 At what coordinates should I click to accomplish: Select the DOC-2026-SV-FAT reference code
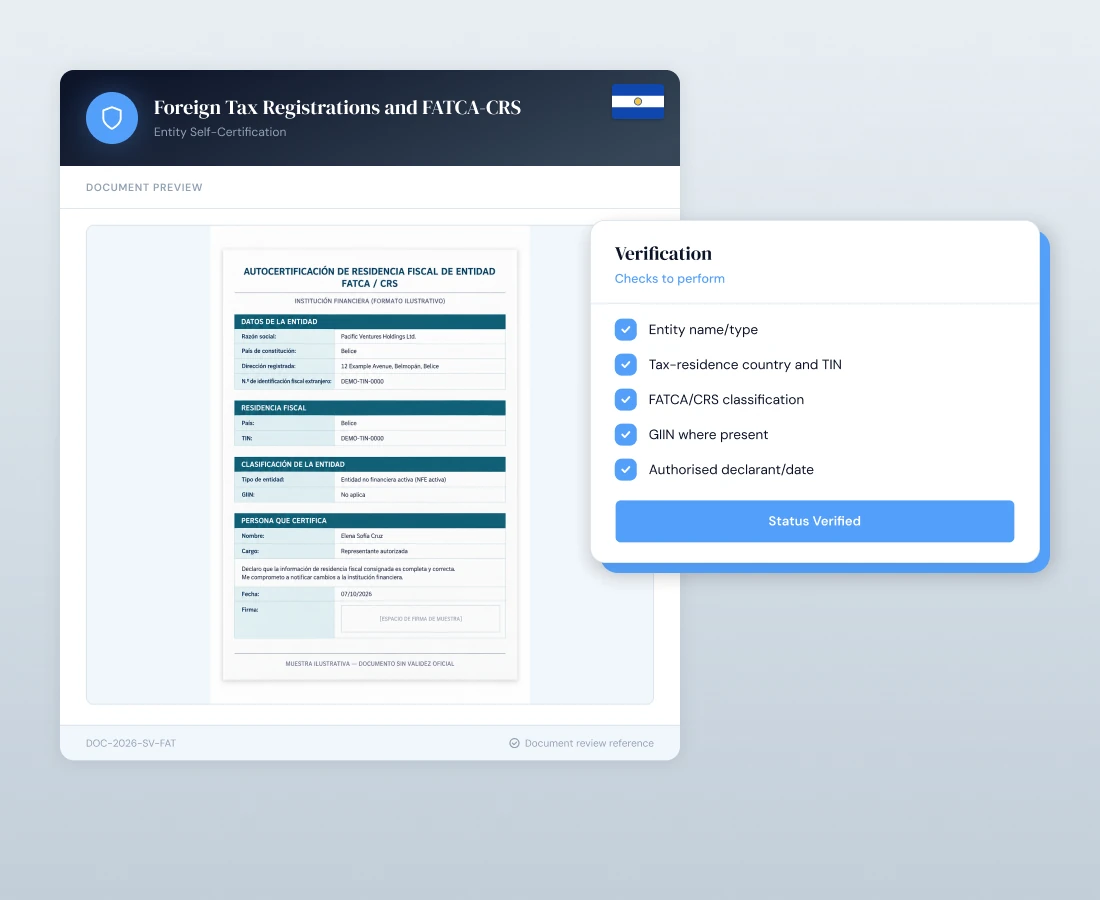(130, 743)
